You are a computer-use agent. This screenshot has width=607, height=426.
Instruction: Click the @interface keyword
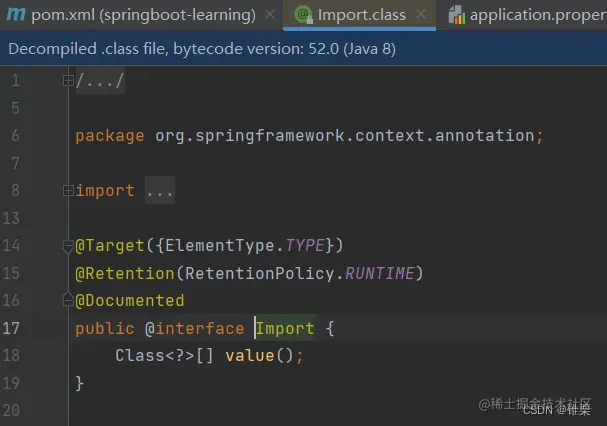(194, 328)
